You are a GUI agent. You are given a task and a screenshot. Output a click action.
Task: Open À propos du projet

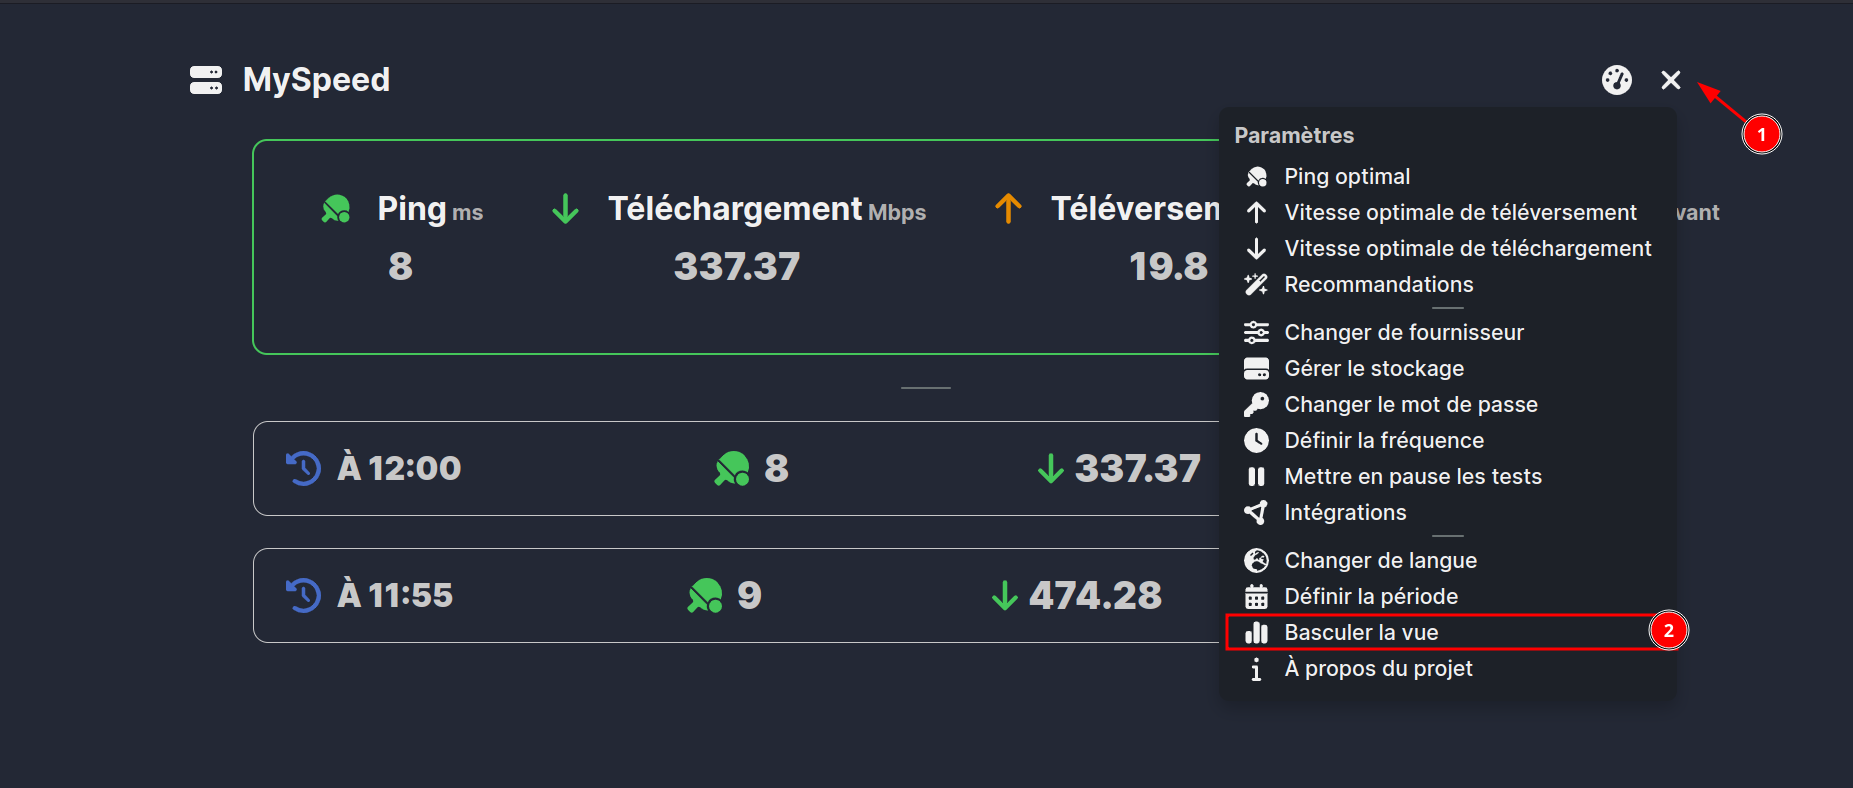click(x=1377, y=669)
